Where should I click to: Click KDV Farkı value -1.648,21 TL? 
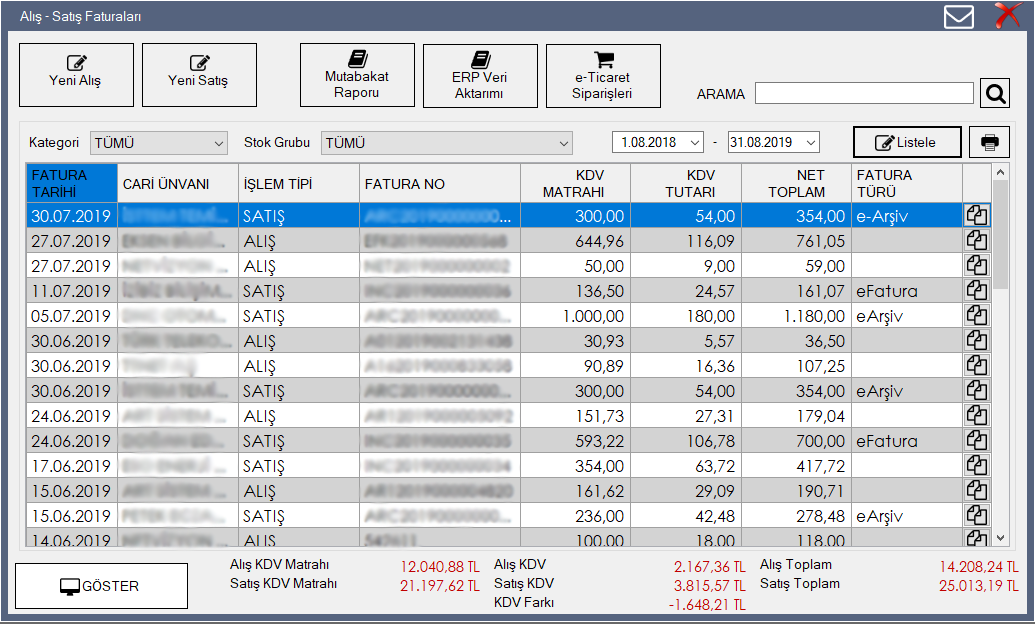point(706,605)
